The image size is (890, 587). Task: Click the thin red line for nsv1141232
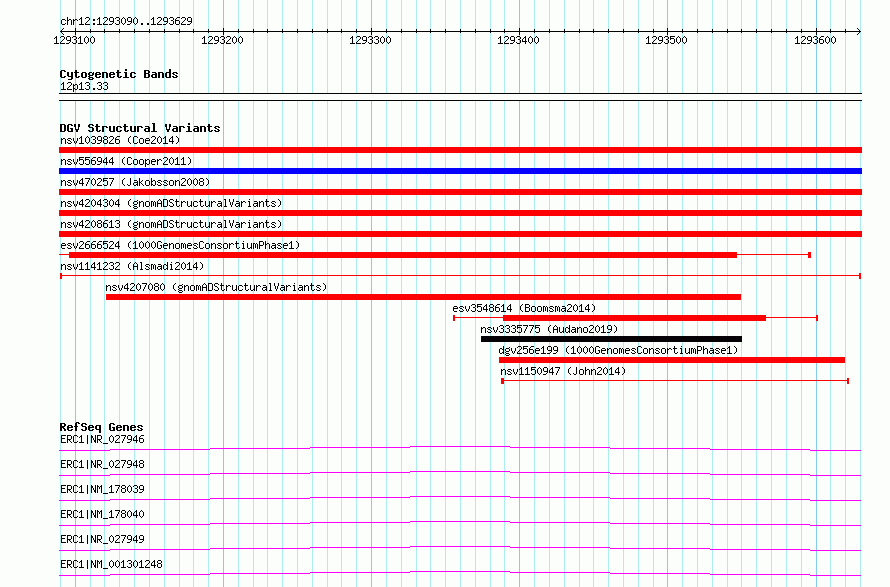pos(460,276)
